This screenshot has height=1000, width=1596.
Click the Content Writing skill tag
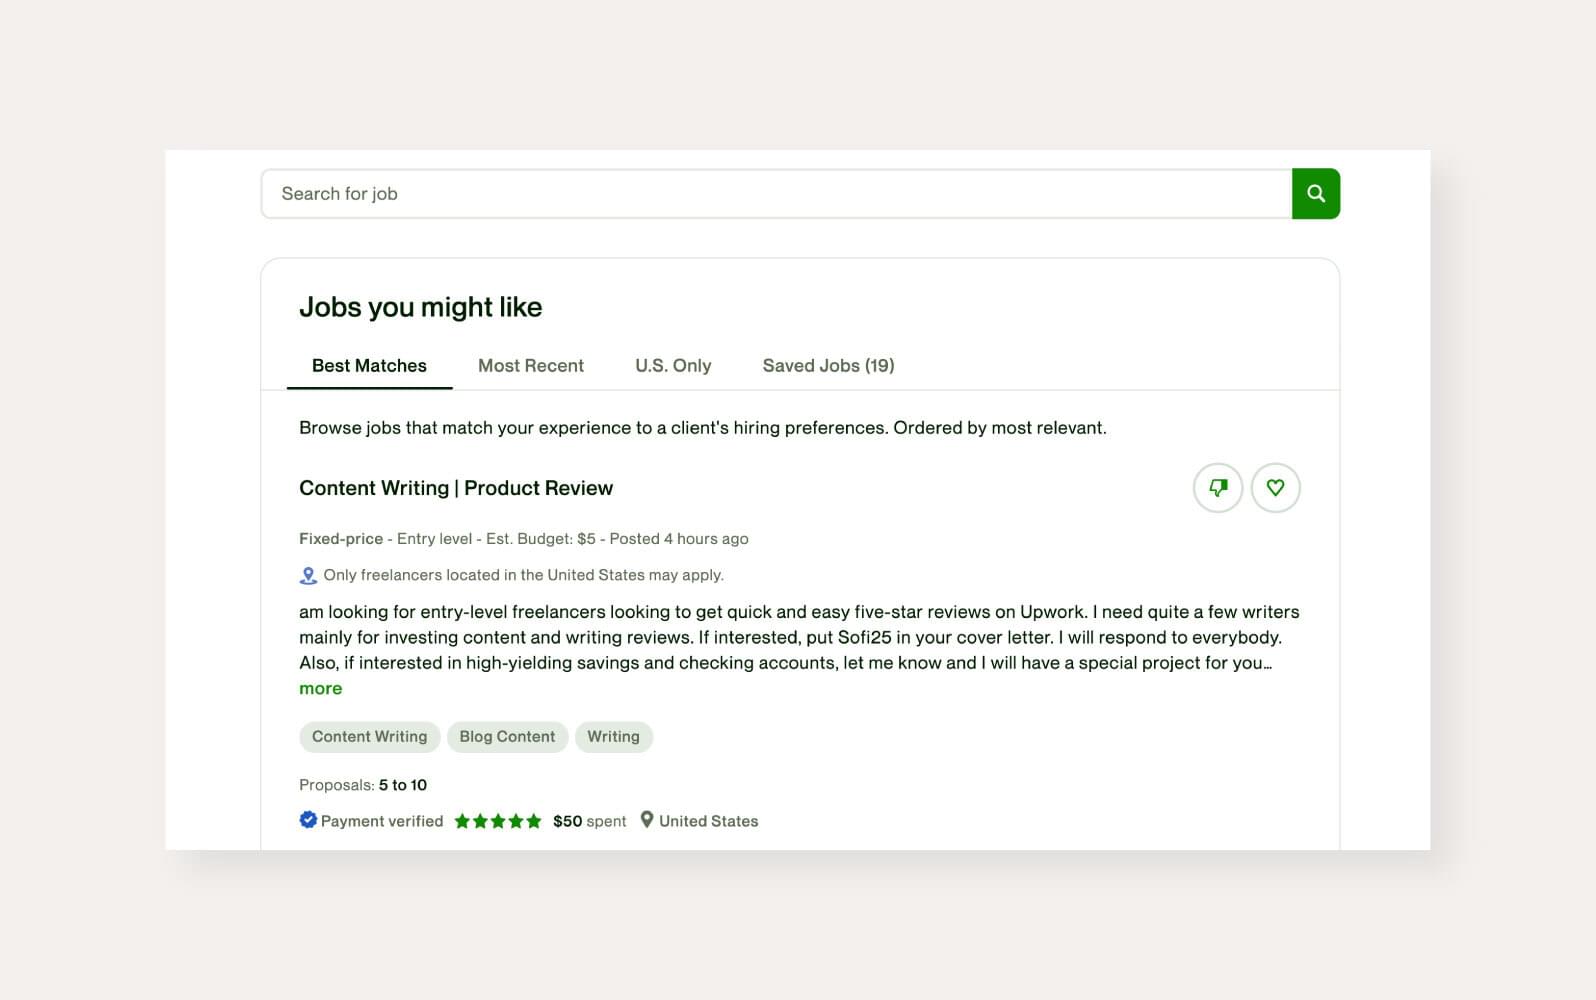point(369,737)
